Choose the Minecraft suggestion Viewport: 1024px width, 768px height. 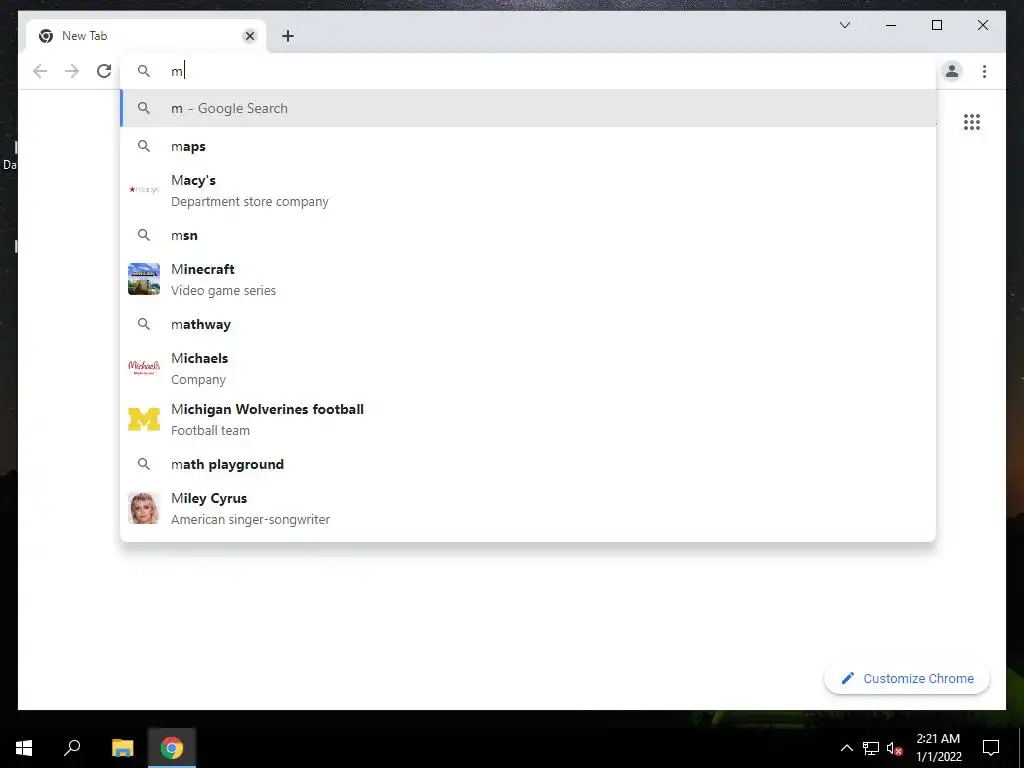[528, 280]
